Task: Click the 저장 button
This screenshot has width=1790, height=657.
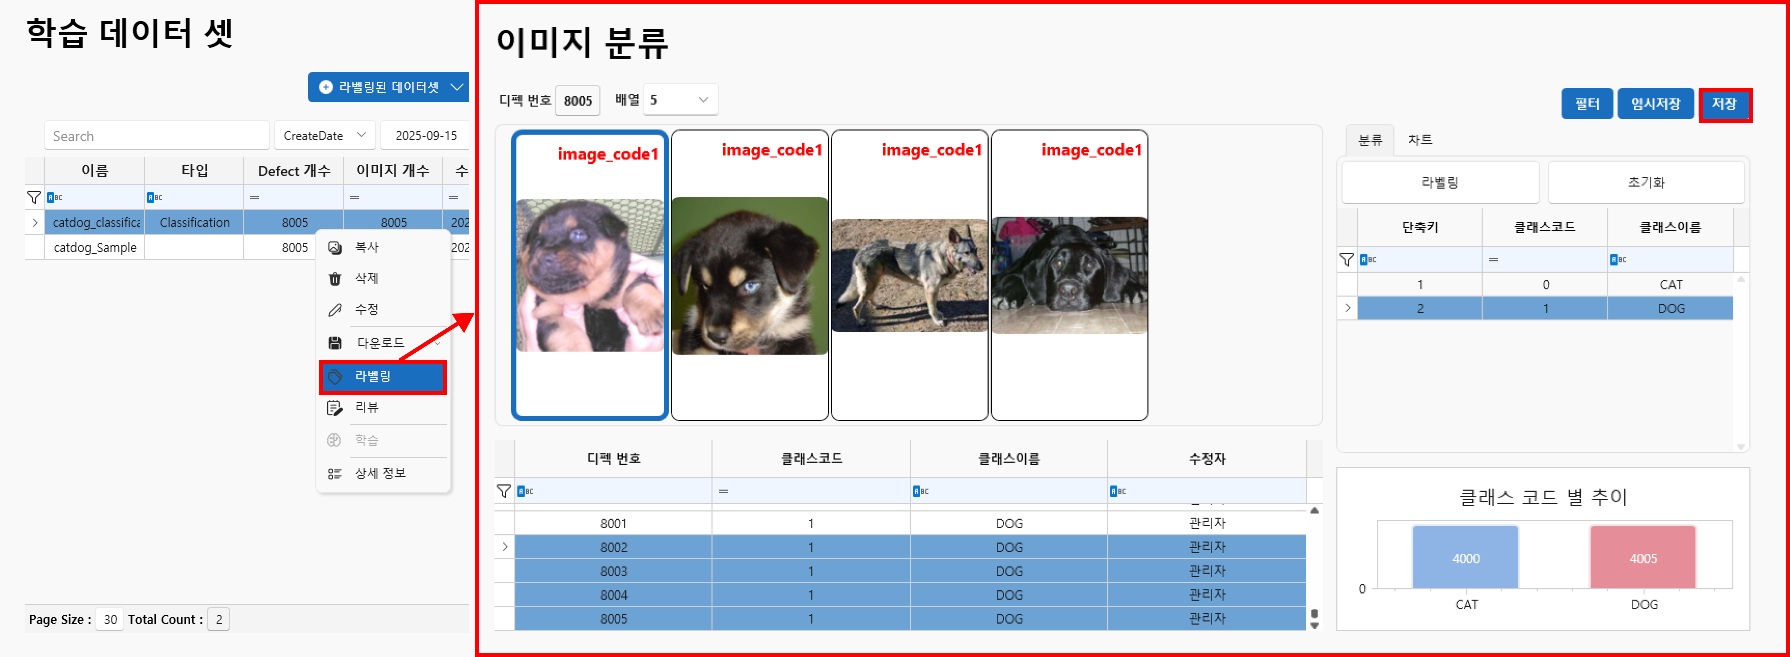Action: (1725, 104)
